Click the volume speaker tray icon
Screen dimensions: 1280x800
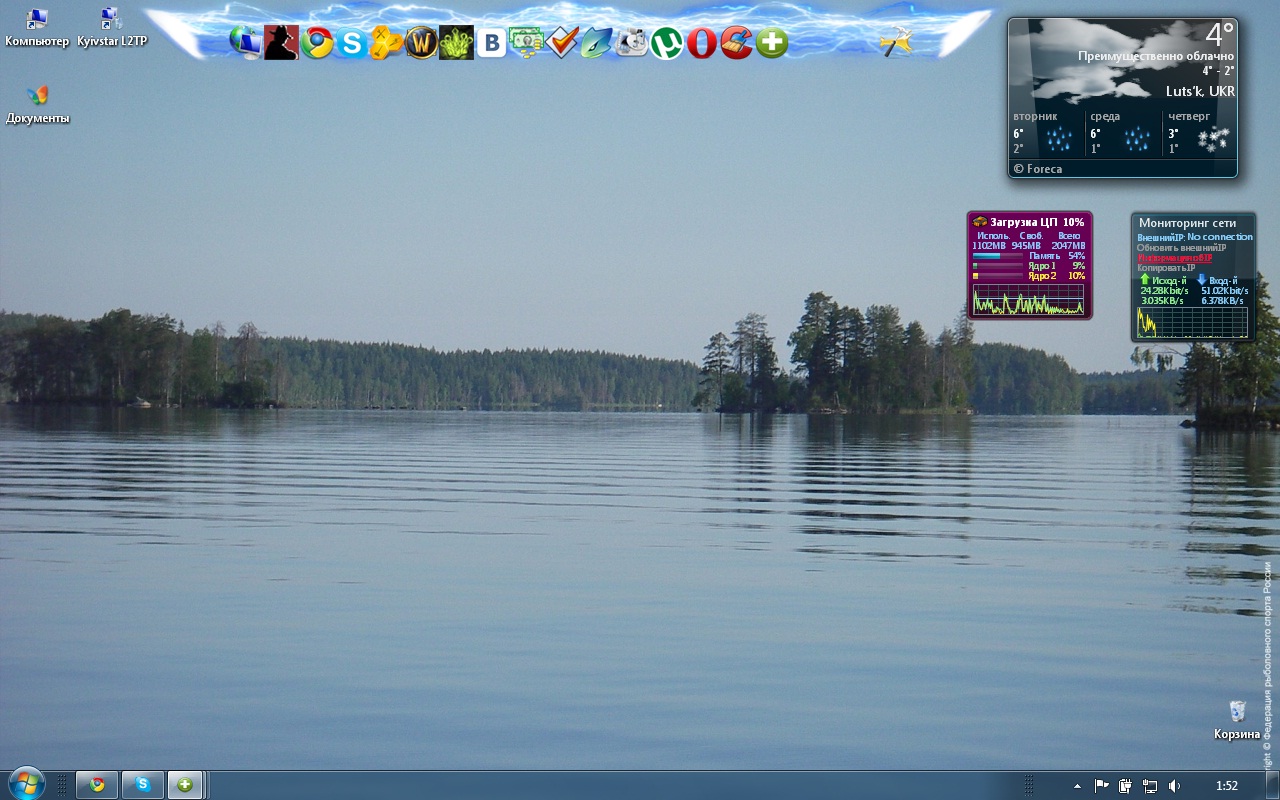(1174, 786)
